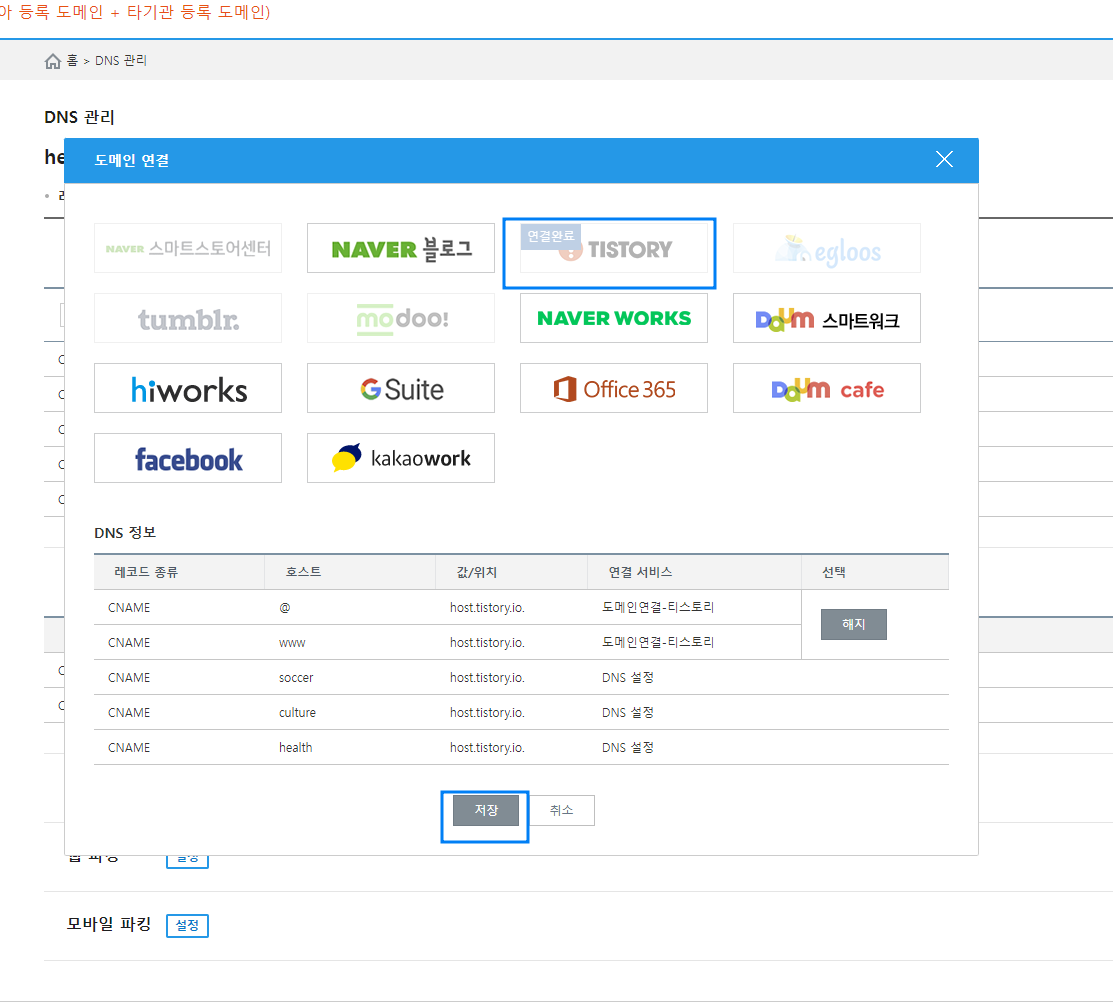
Task: Select the facebook service tile
Action: point(187,458)
